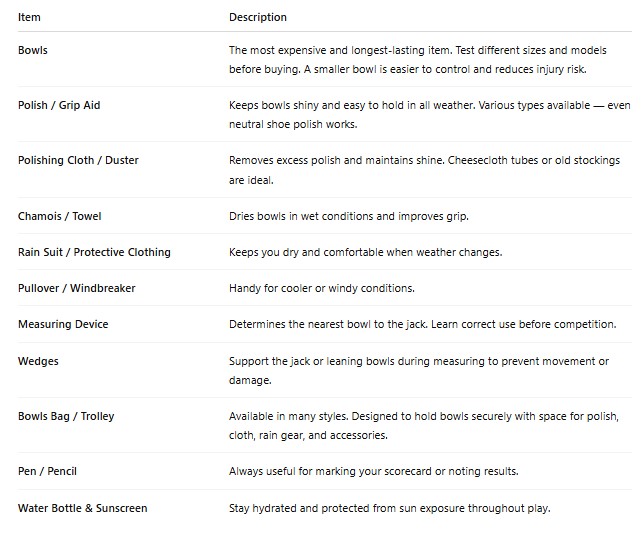Select the Bowls Bag / Trolley item

coord(66,416)
